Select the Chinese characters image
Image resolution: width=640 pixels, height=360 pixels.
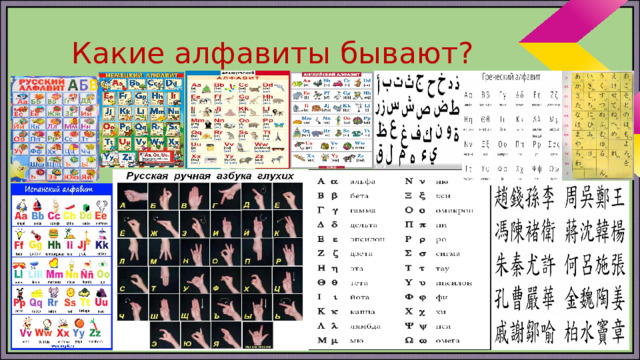pos(560,265)
